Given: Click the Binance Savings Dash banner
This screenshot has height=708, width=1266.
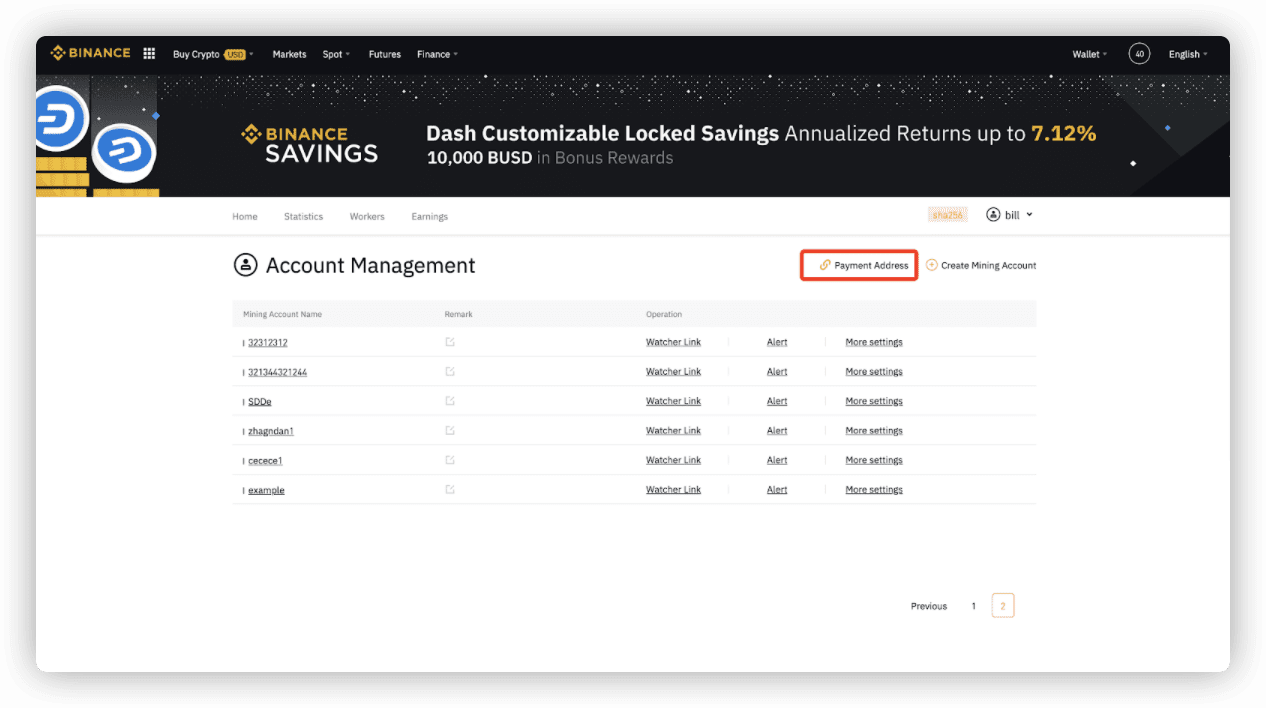Looking at the screenshot, I should (633, 135).
